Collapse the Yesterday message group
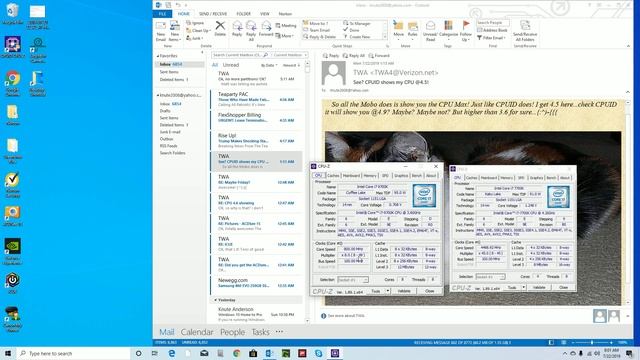The image size is (640, 360). tap(216, 300)
